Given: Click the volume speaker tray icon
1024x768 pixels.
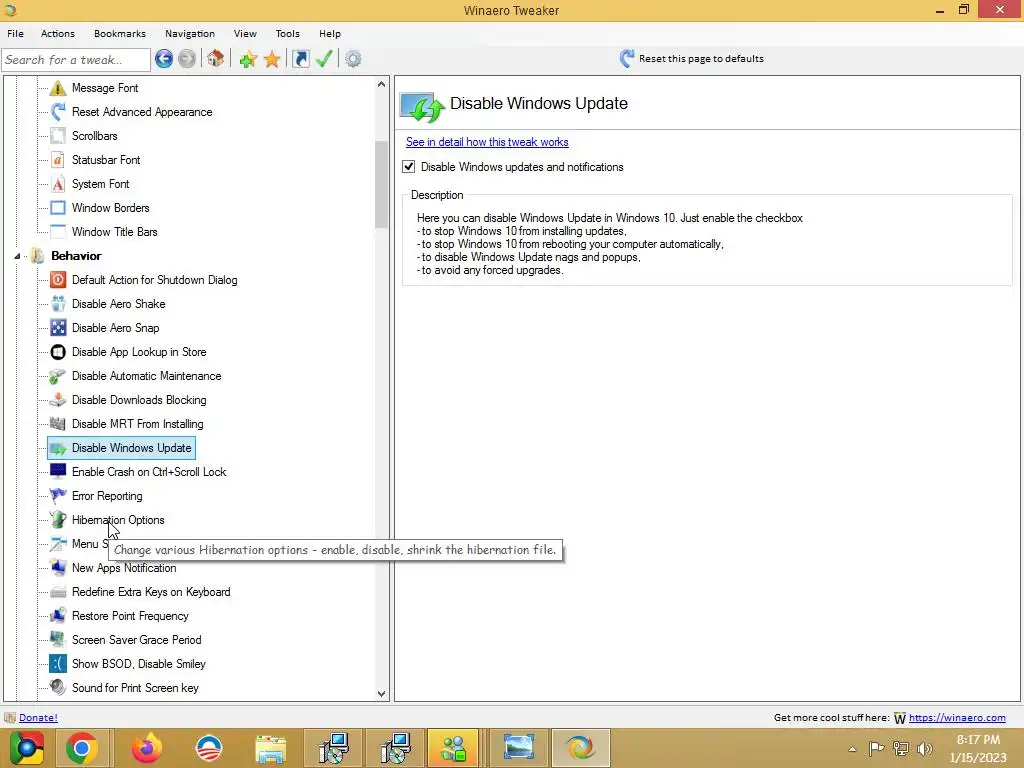Looking at the screenshot, I should pos(924,748).
